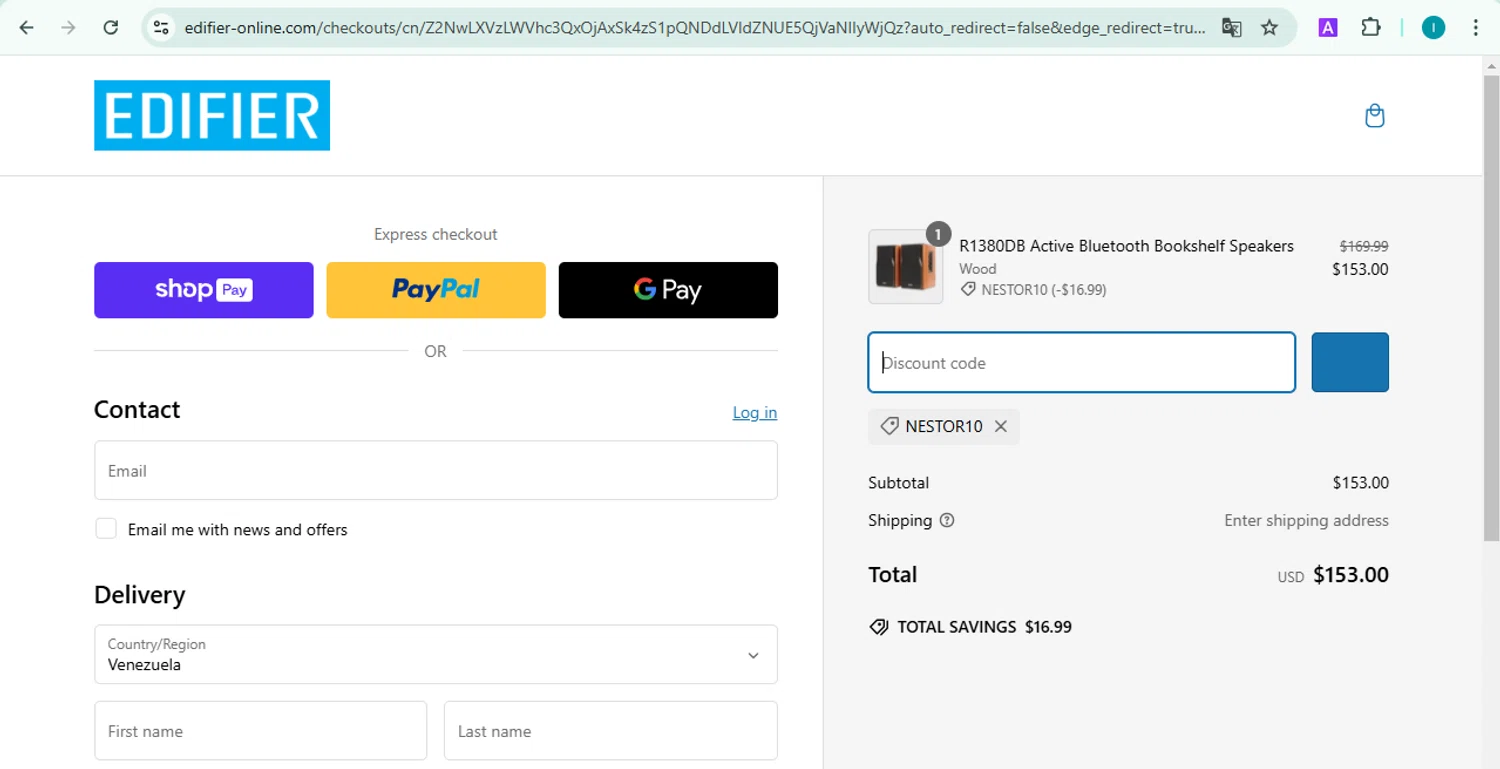Click the Subtotal label

point(898,482)
